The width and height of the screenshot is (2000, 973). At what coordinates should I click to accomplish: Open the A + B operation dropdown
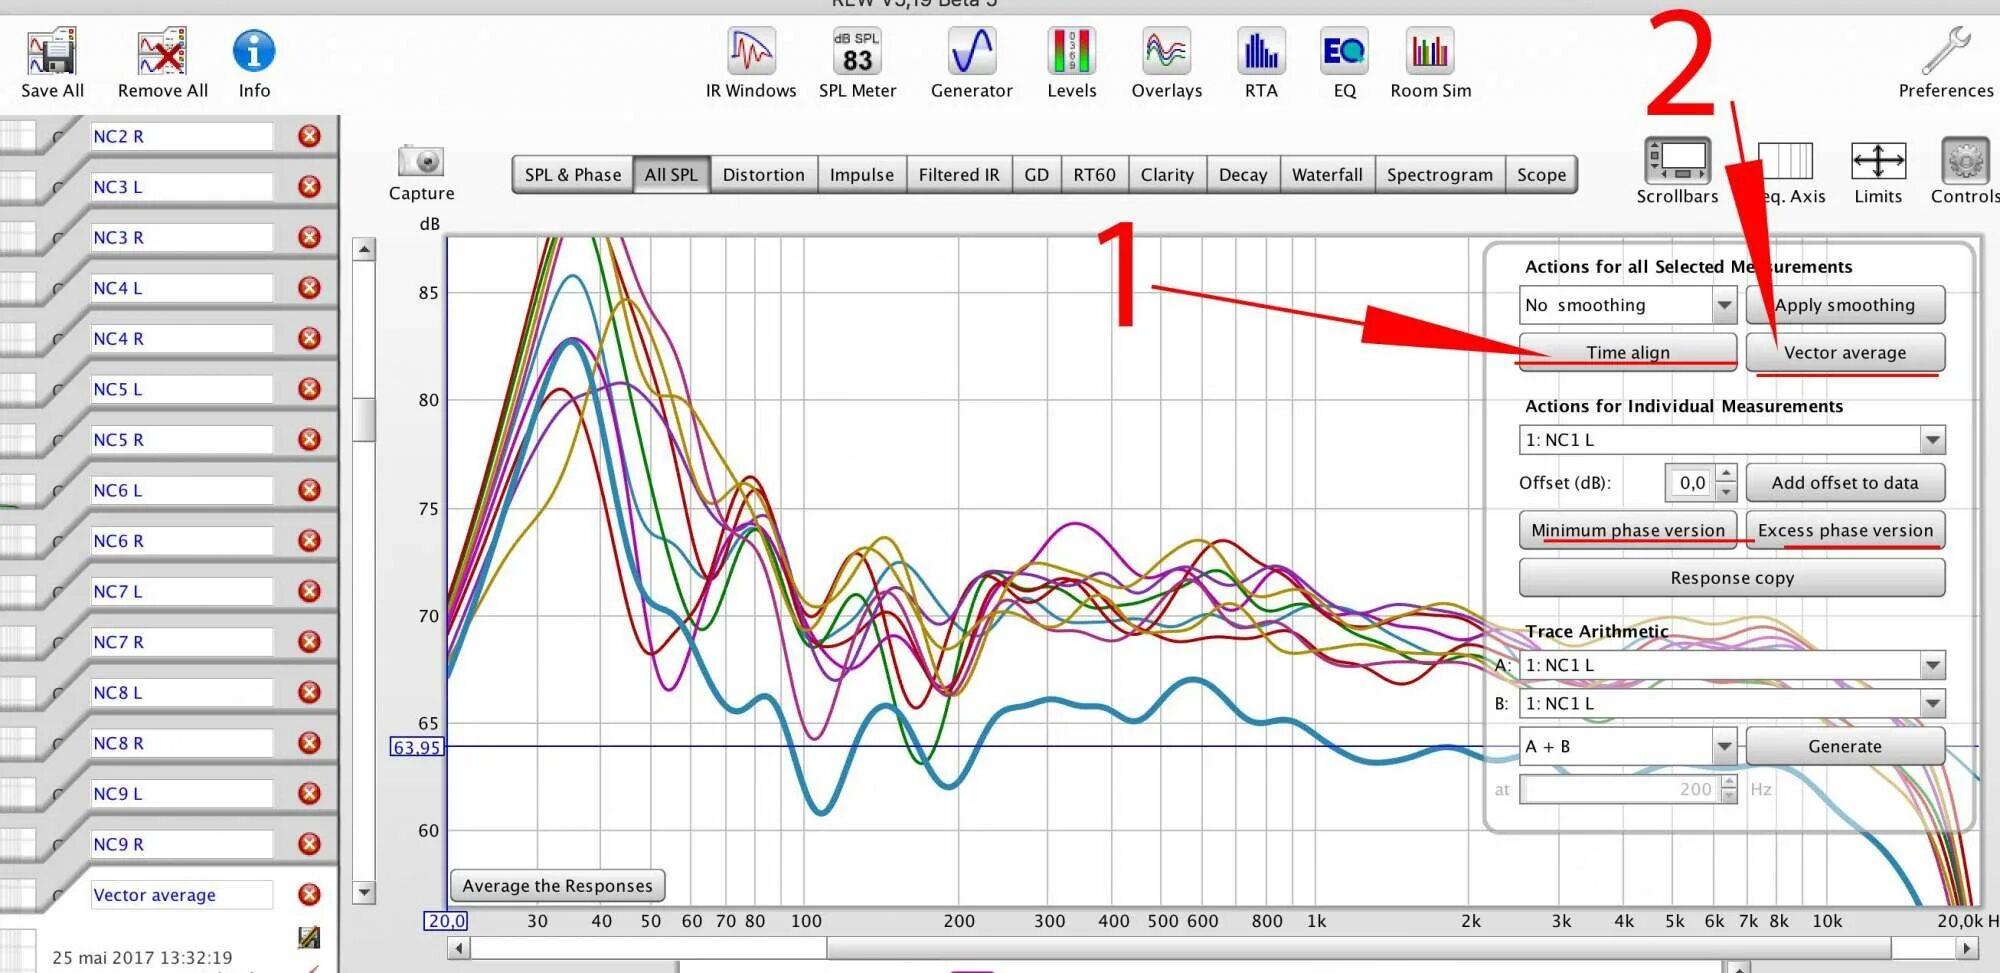coord(1724,746)
